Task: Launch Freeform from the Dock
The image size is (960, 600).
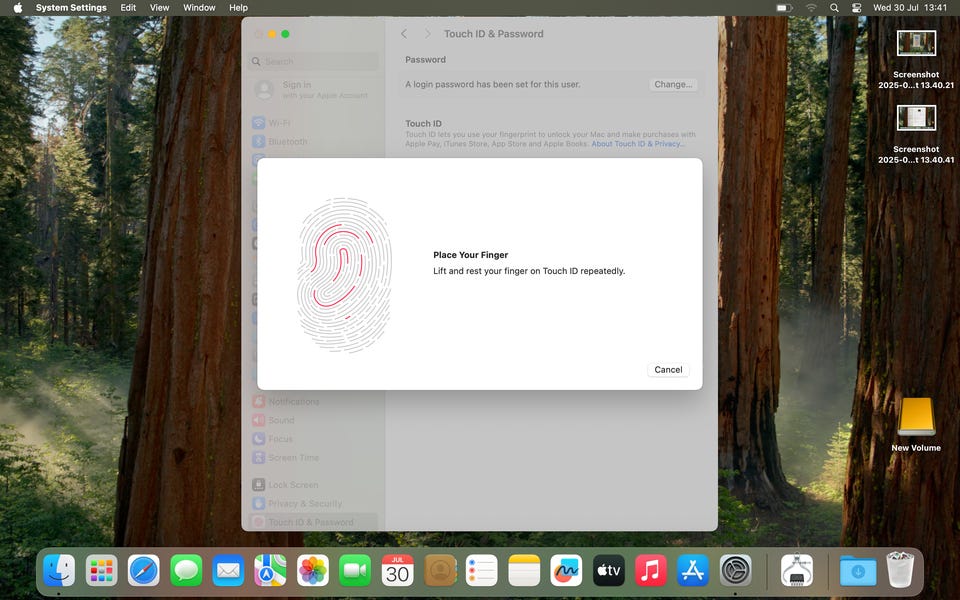Action: [566, 571]
